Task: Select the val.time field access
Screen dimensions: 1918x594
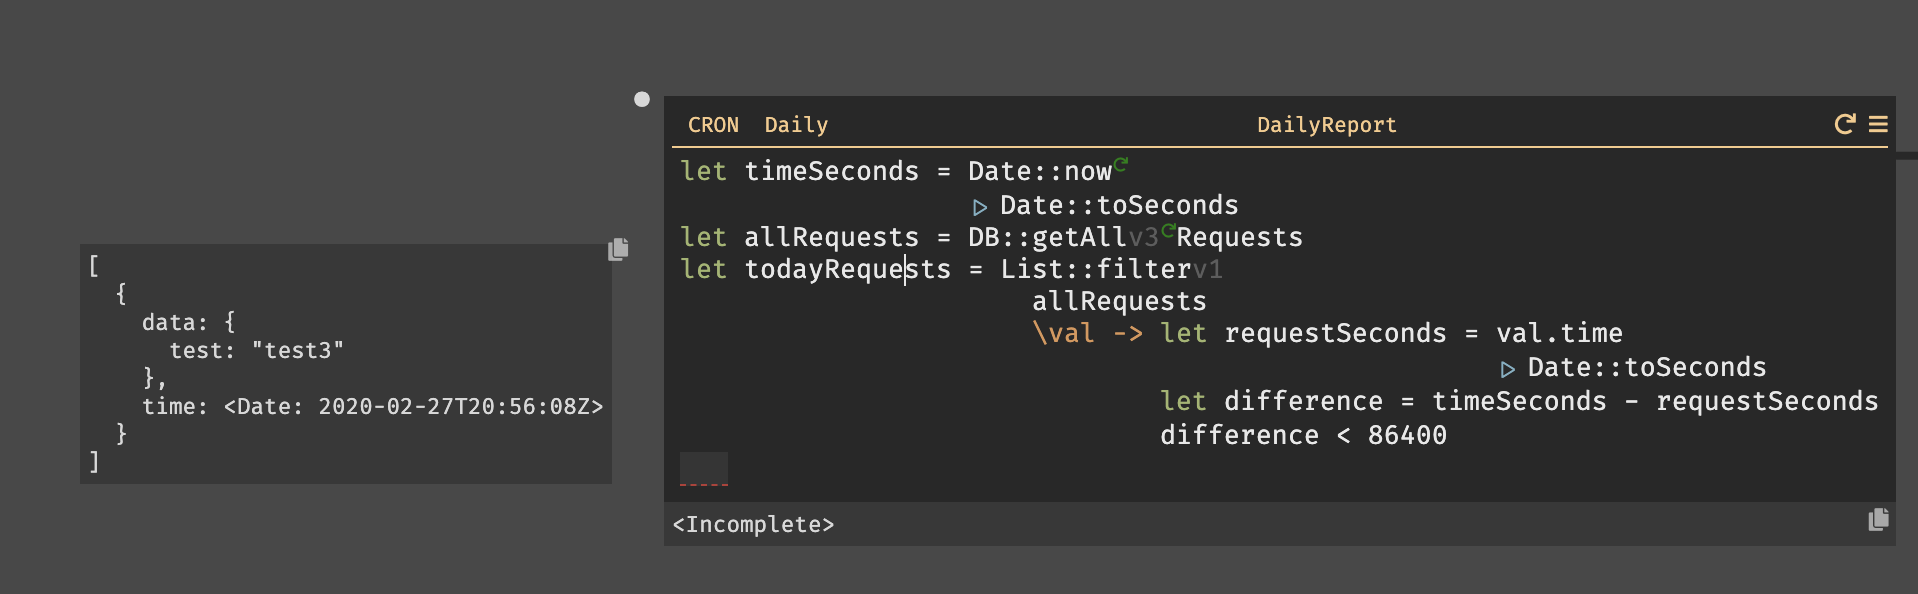Action: click(x=1559, y=333)
